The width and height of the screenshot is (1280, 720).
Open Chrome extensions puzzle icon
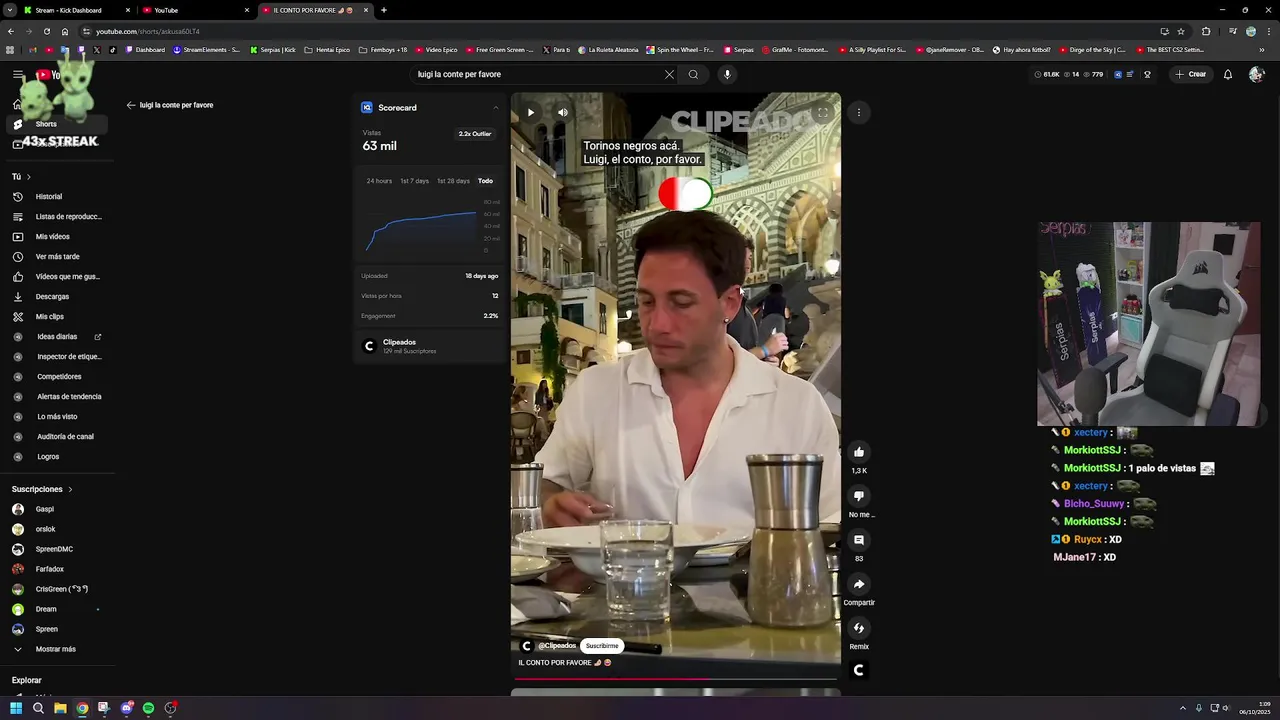pos(1206,31)
